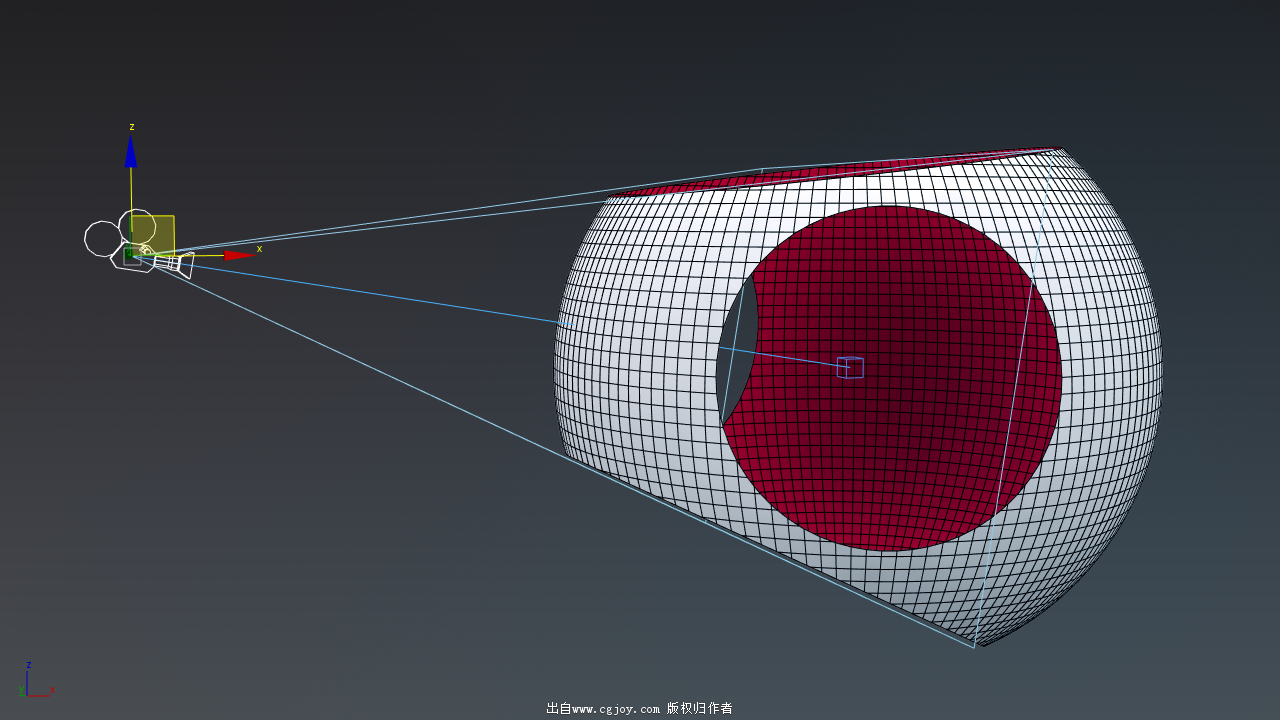Select the yellow XZ plane handle of the gizmo

tap(153, 235)
